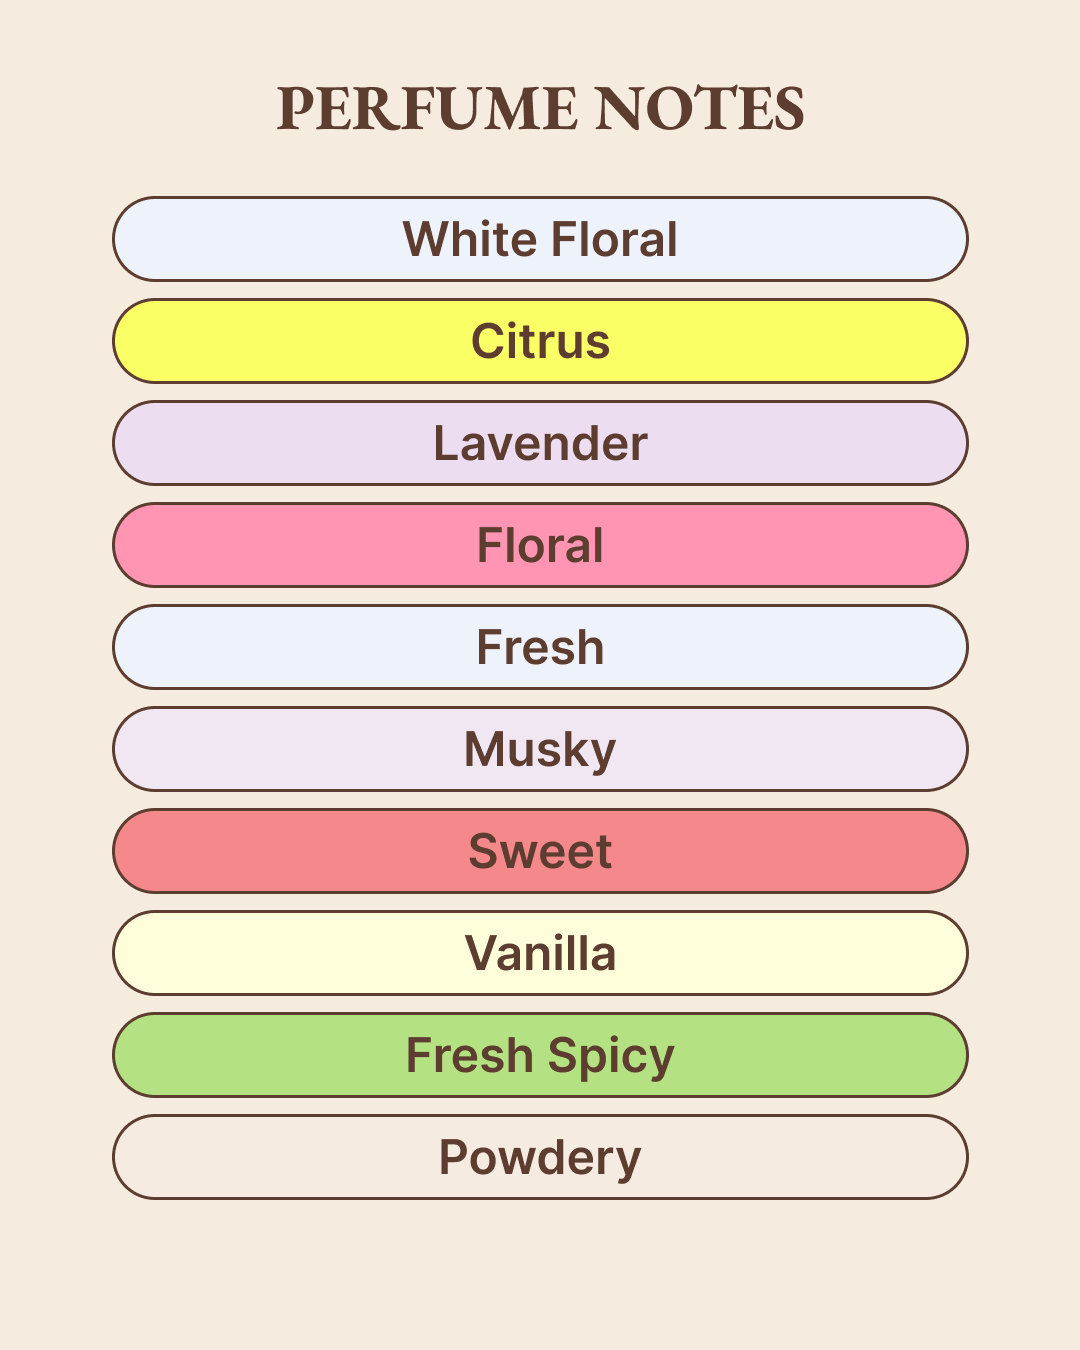Pick the green Fresh Spicy note
Screen dimensions: 1080x1350
click(x=540, y=1055)
